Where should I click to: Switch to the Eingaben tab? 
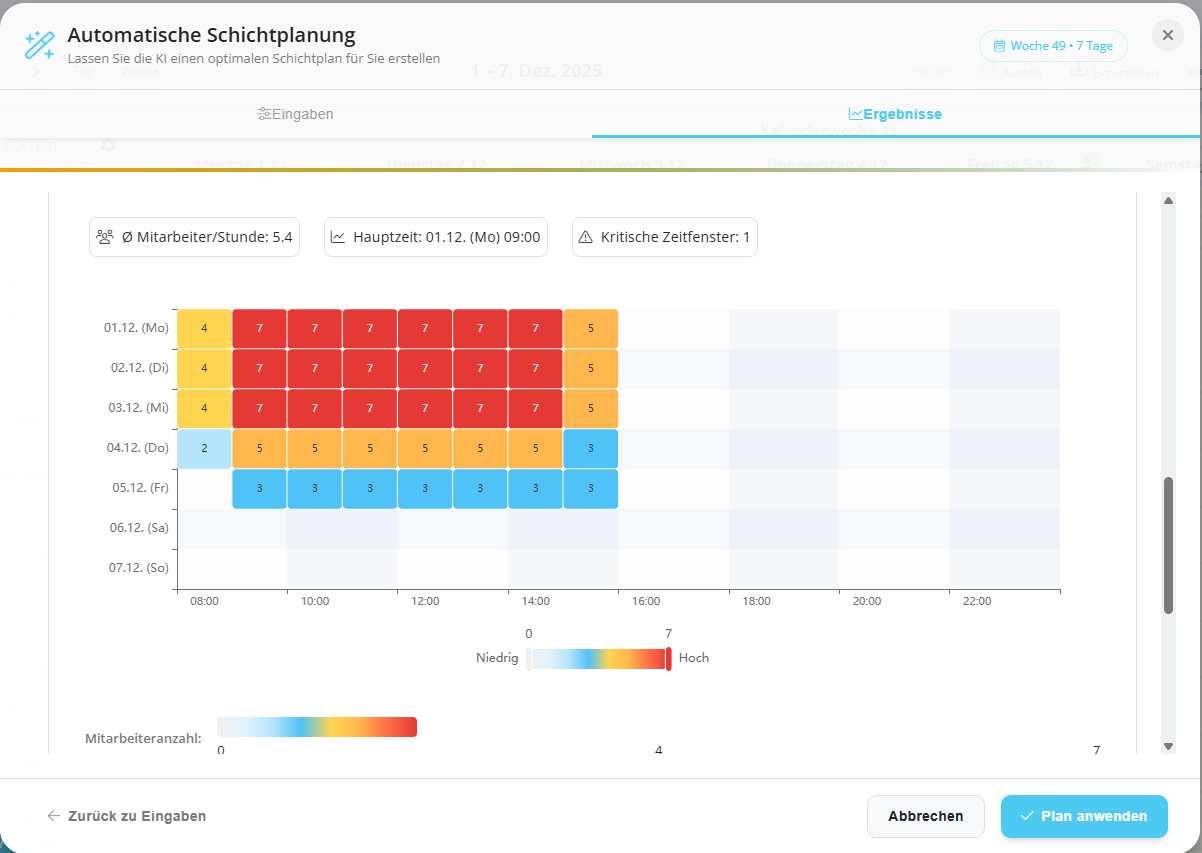(296, 114)
